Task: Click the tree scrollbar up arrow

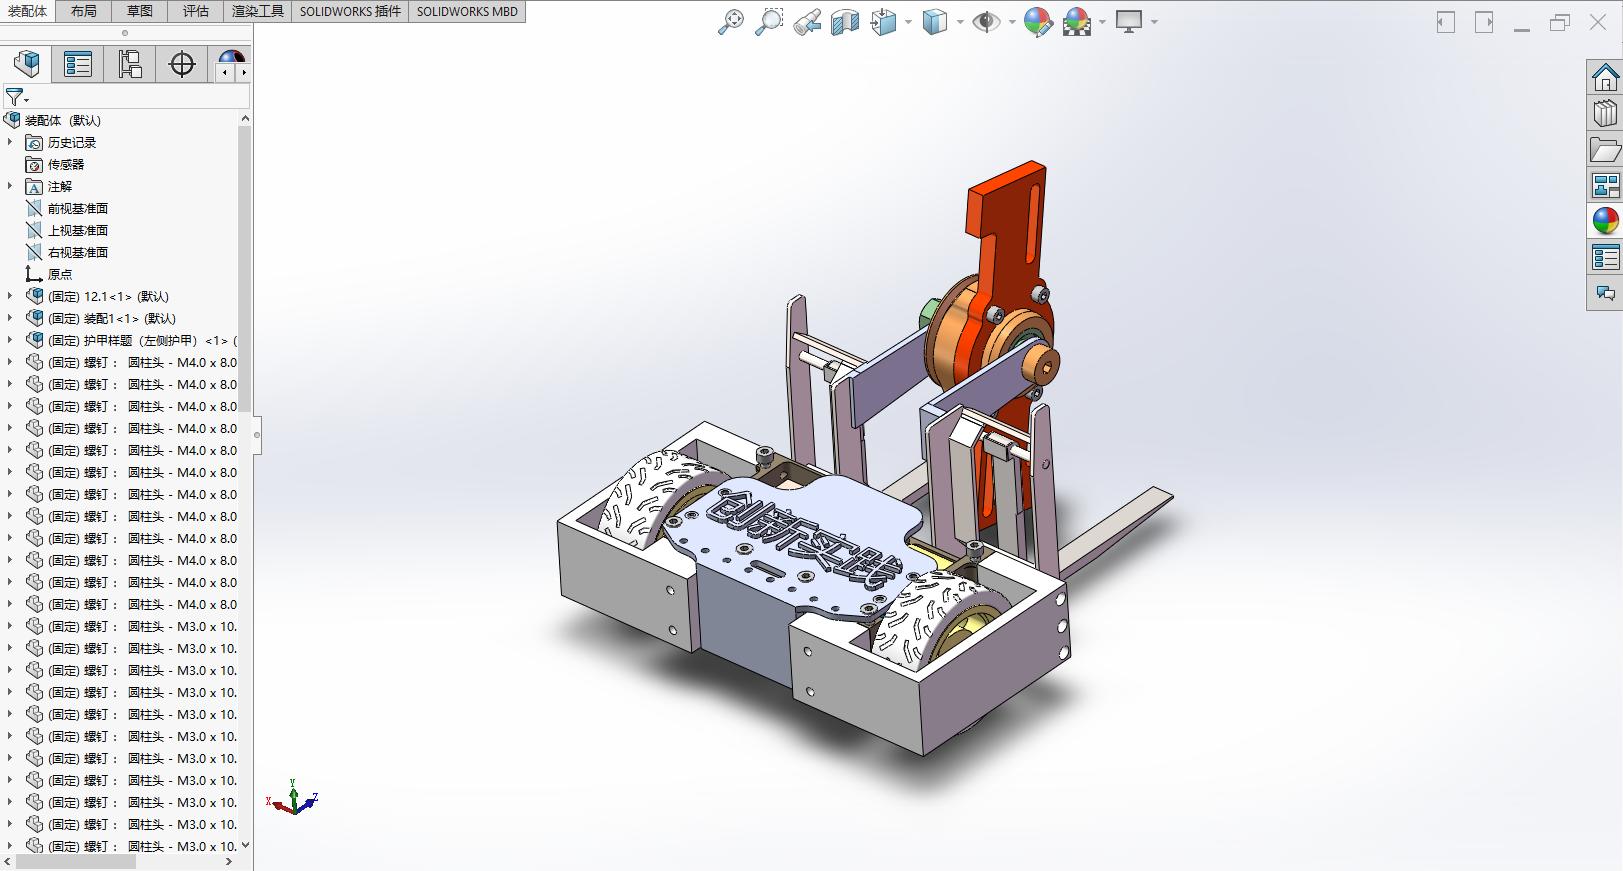Action: pyautogui.click(x=245, y=119)
